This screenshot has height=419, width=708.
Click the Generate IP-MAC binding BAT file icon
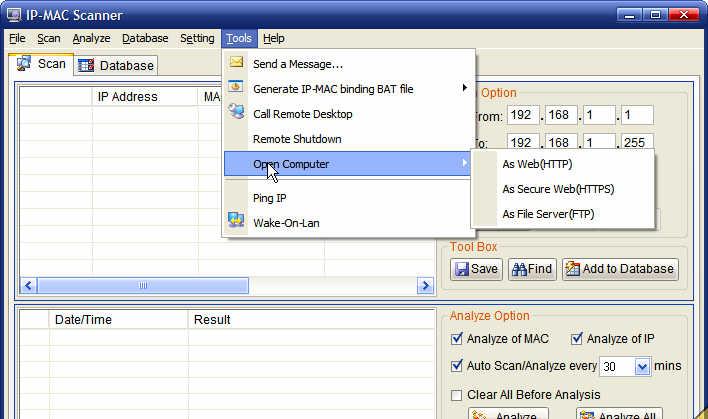coord(236,86)
